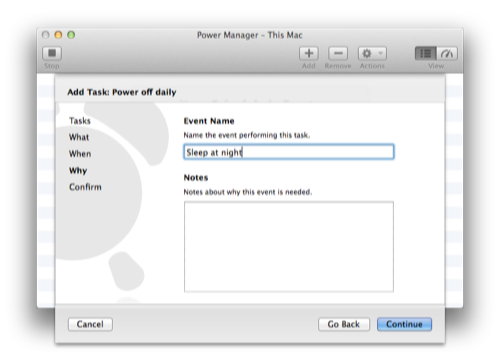
Task: Click 'Notes about why this event is needed.' text
Action: coord(248,192)
